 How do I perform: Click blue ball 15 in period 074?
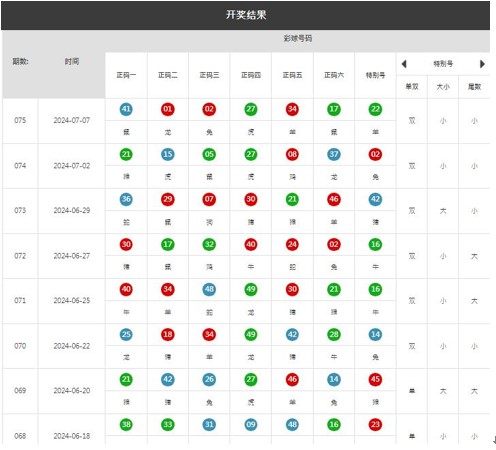click(168, 154)
